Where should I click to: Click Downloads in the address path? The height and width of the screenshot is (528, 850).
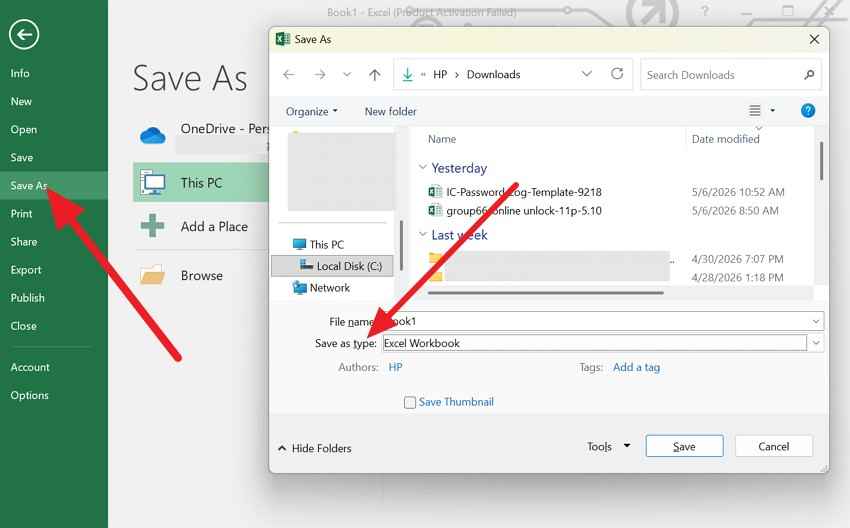coord(493,74)
